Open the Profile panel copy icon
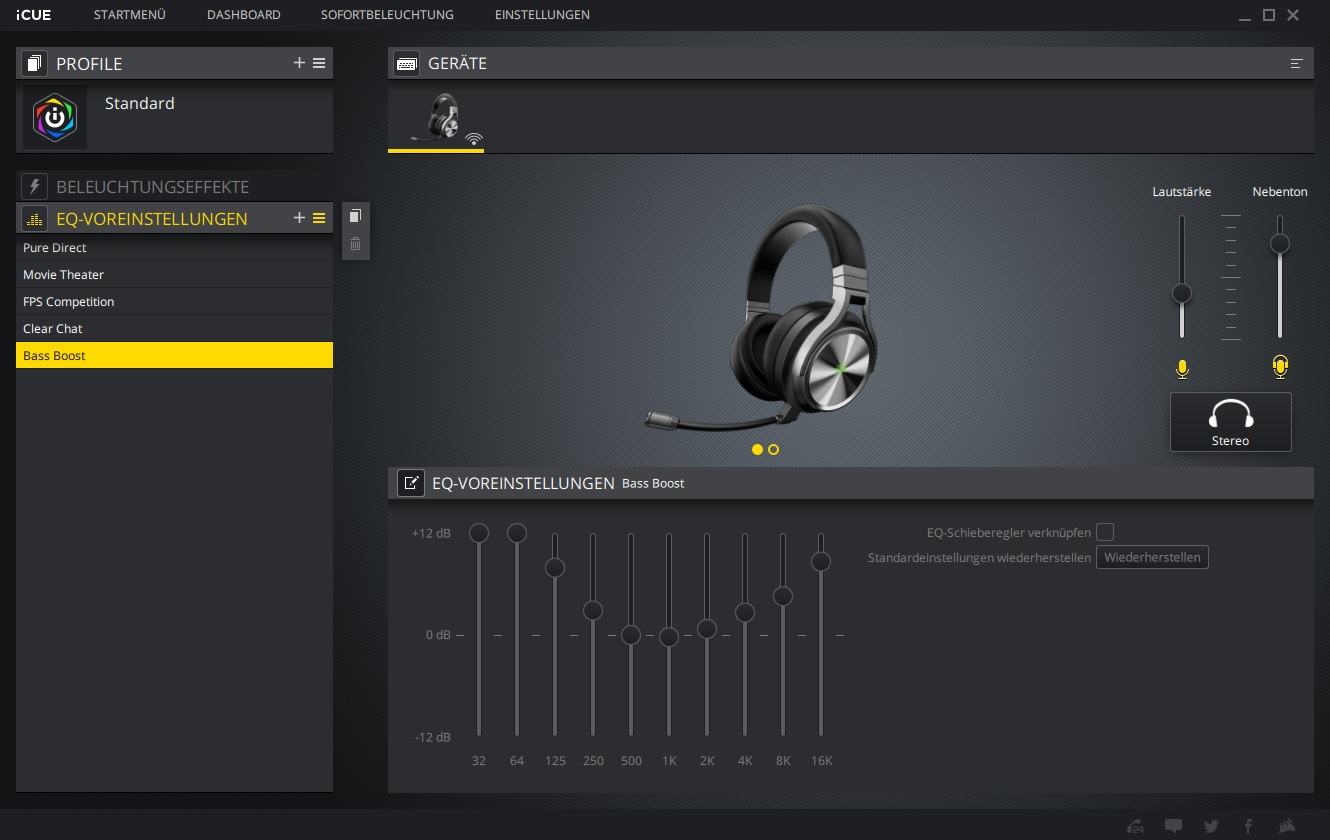Screen dimensions: 1330x840 35,63
